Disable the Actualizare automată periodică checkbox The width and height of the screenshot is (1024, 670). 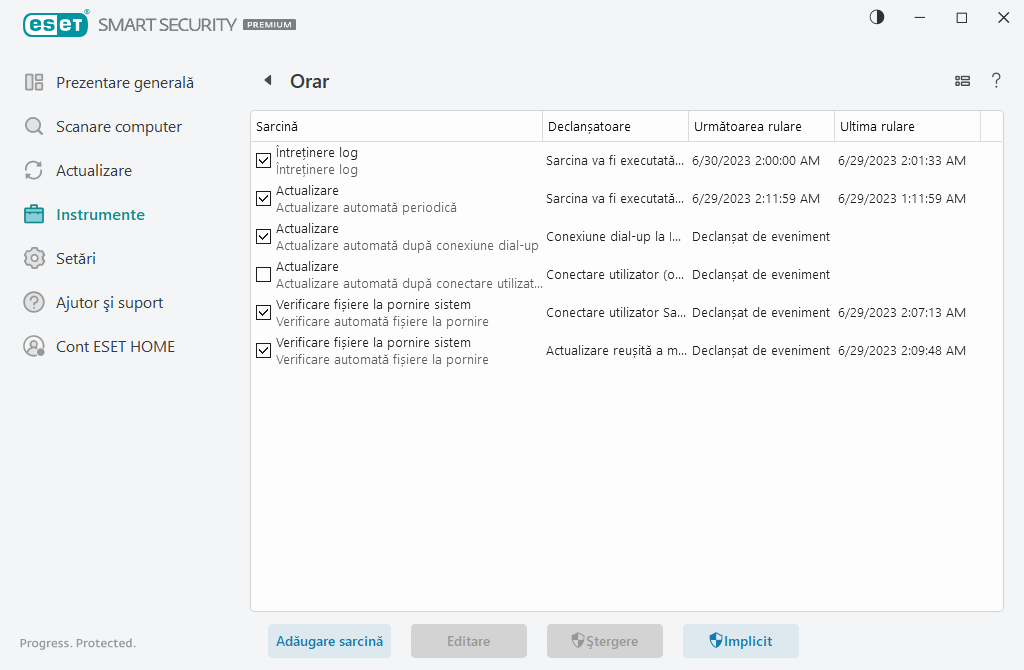[264, 199]
